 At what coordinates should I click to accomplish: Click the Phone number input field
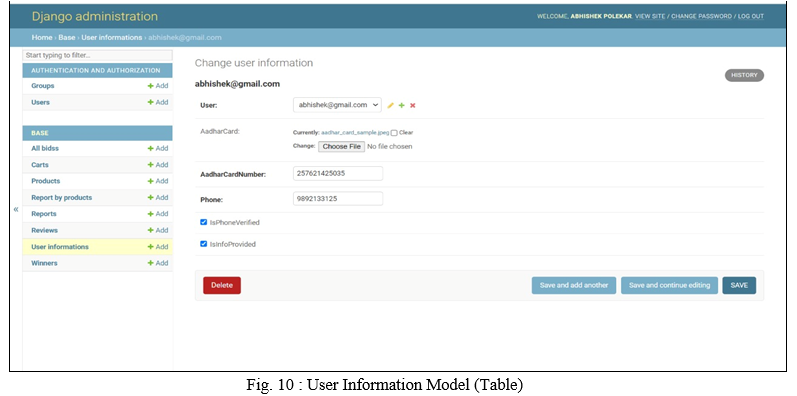[x=338, y=199]
